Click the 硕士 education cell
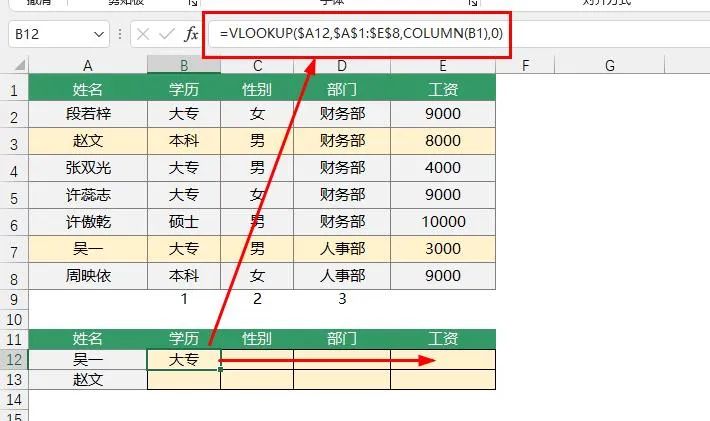The image size is (710, 421). click(184, 222)
